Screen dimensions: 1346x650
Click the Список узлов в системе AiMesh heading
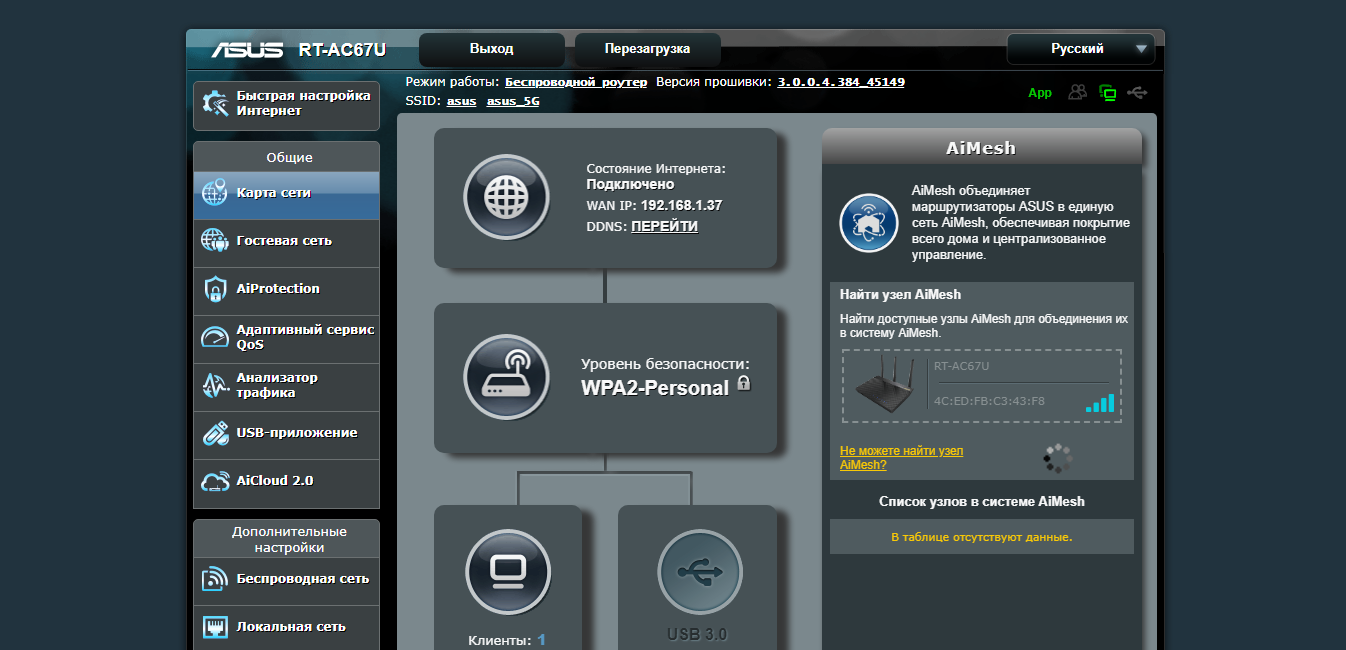pyautogui.click(x=982, y=502)
